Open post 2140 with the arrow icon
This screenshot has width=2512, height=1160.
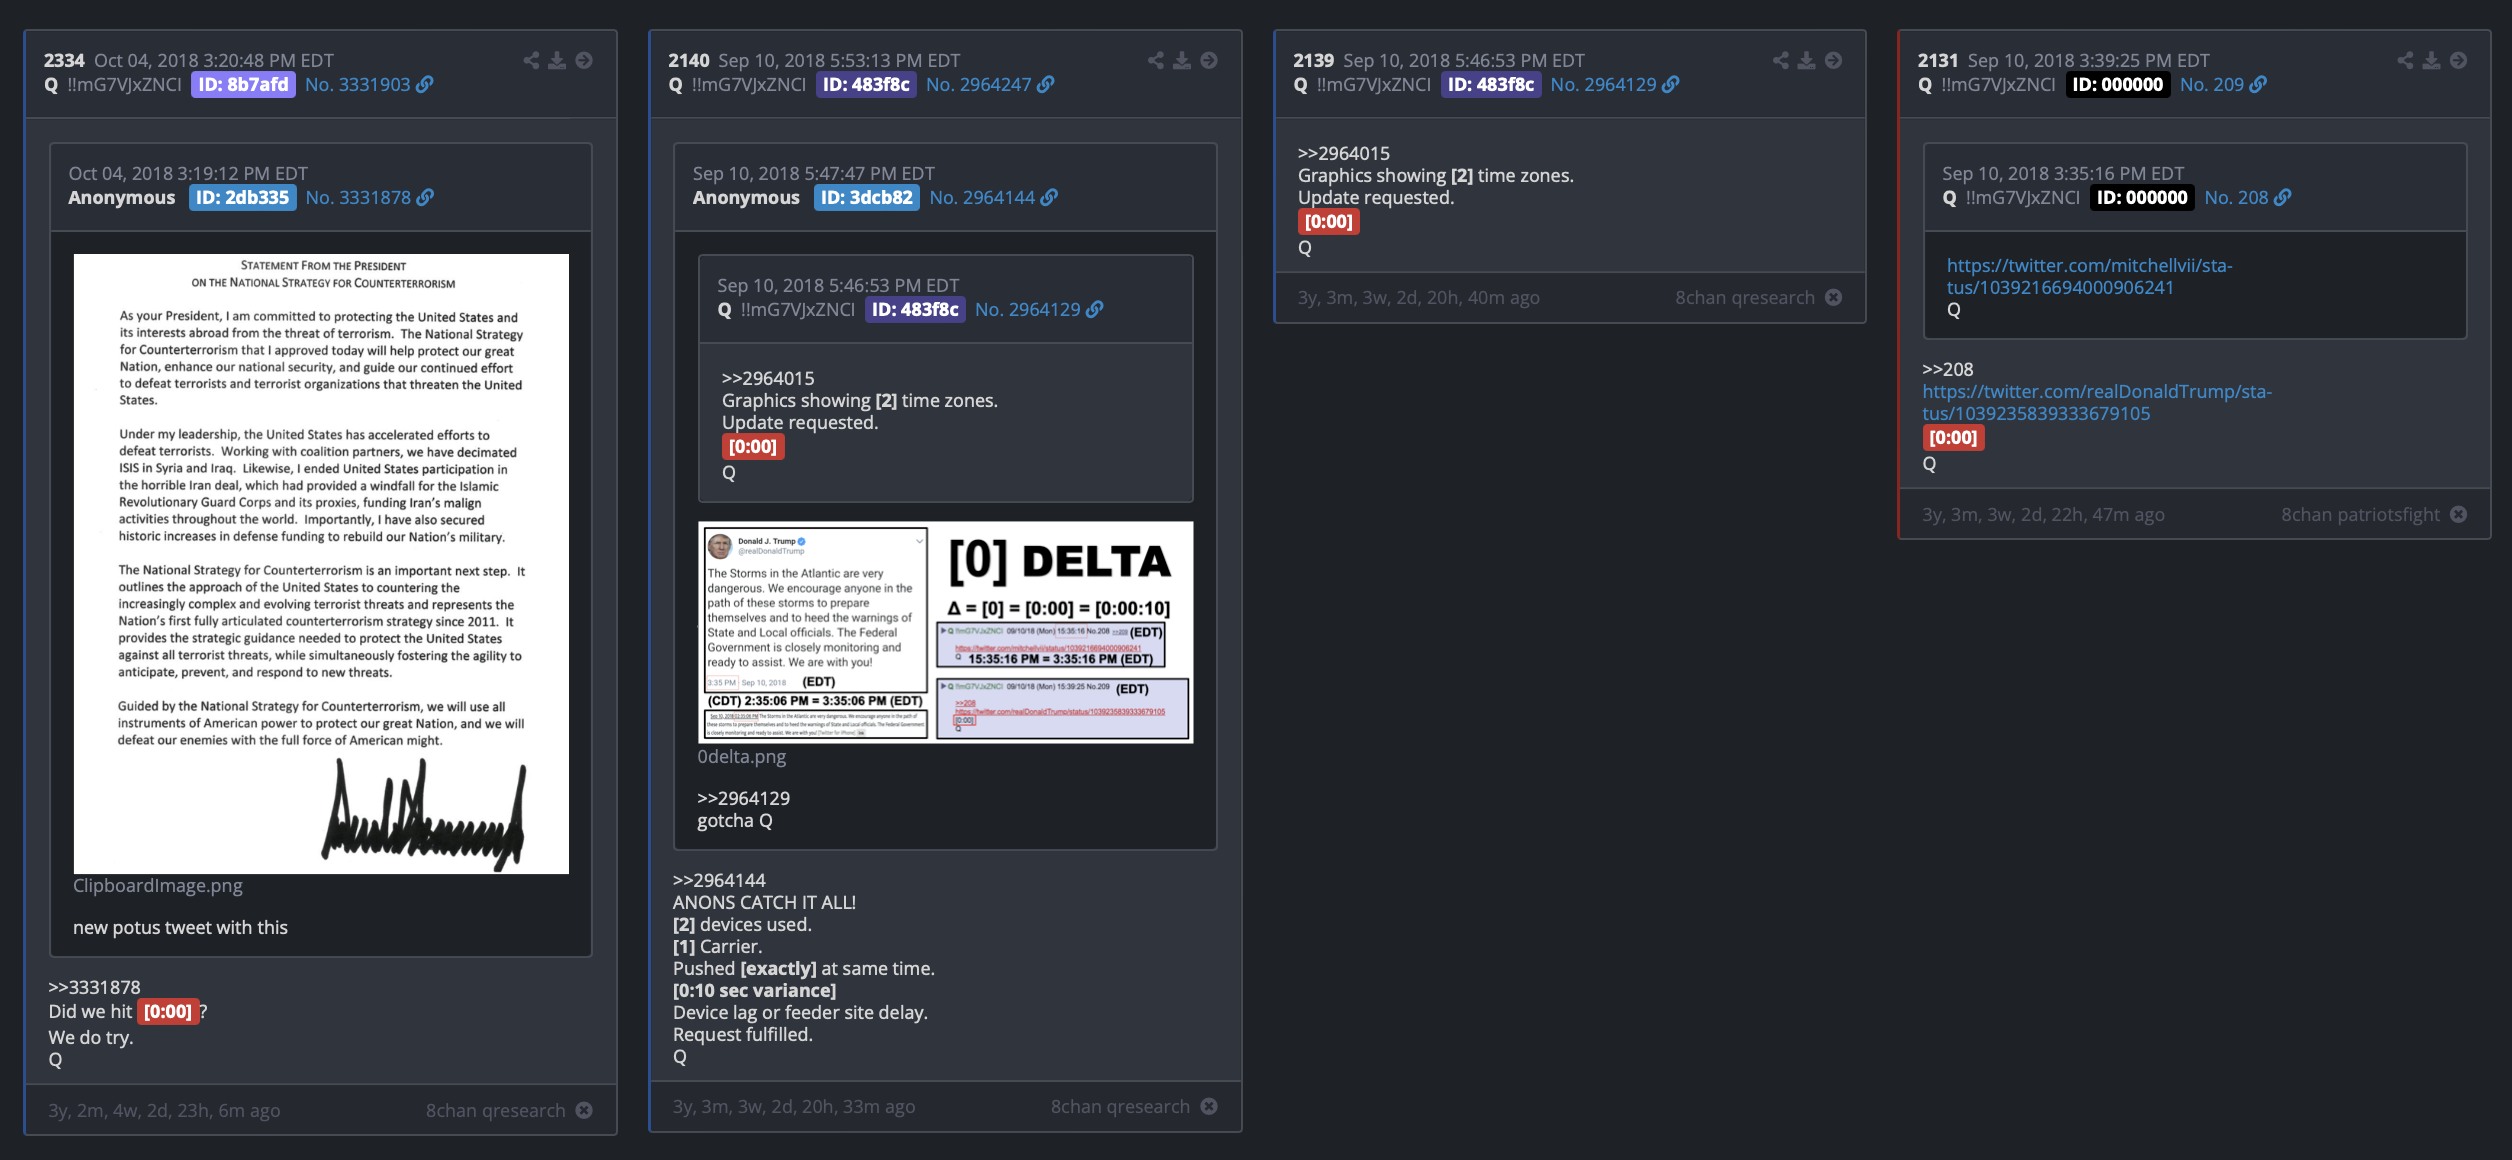click(x=1208, y=60)
